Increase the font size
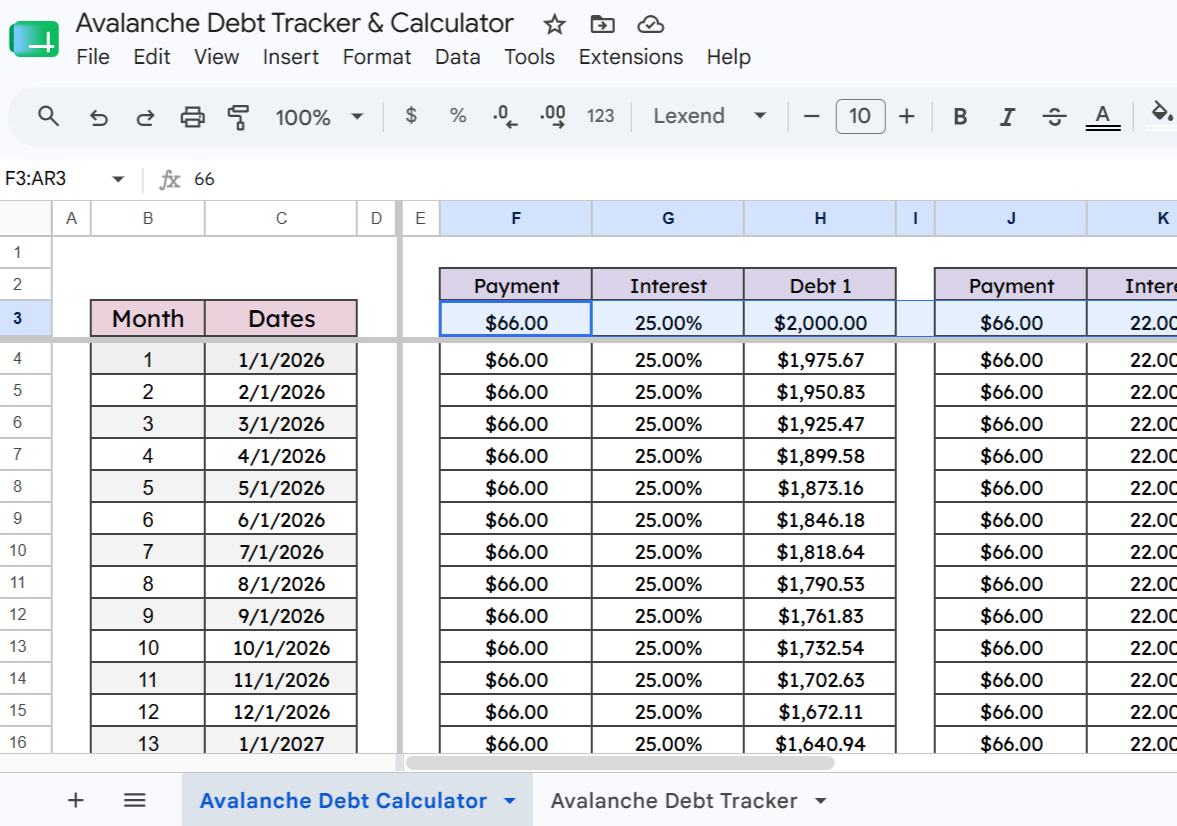This screenshot has width=1177, height=826. coord(907,116)
